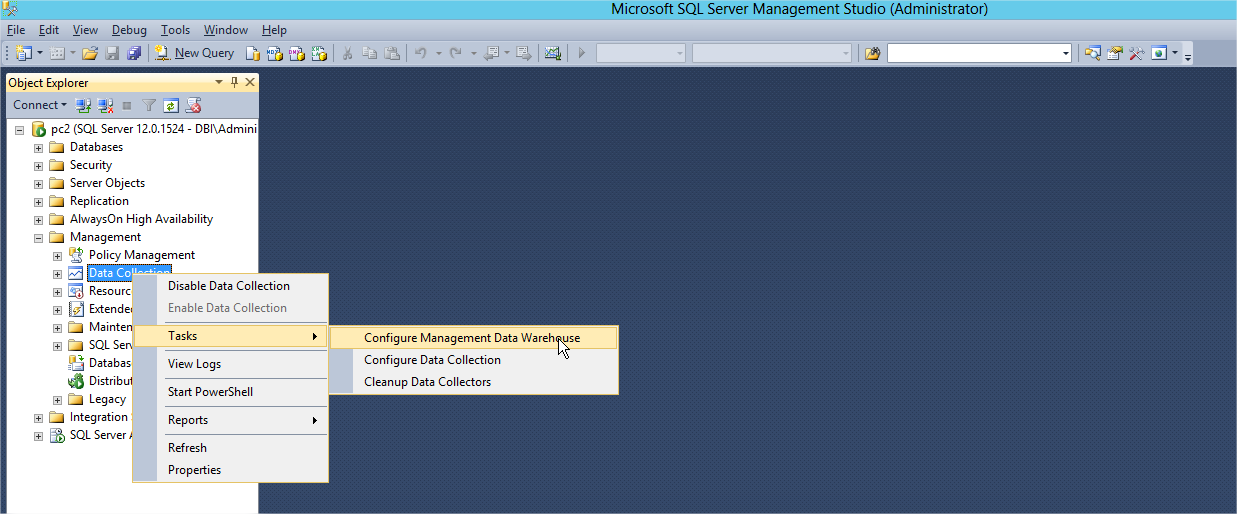Click the Database Engine Query icon

[x=253, y=53]
